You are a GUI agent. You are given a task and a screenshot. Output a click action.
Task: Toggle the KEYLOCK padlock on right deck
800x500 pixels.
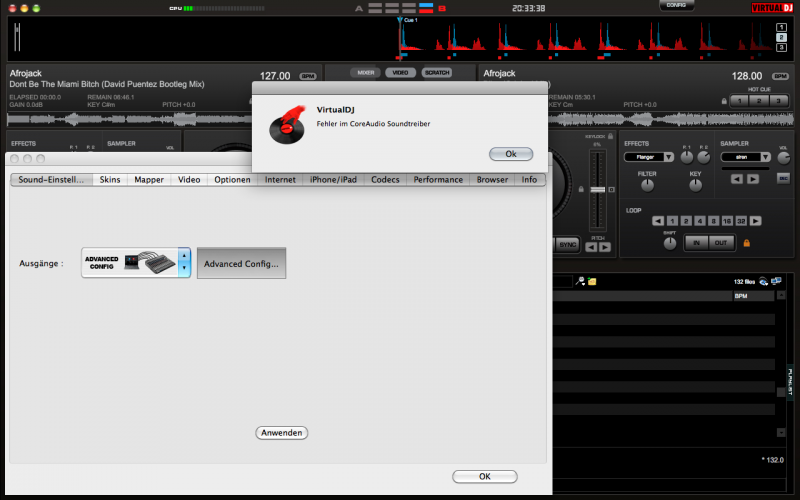610,136
